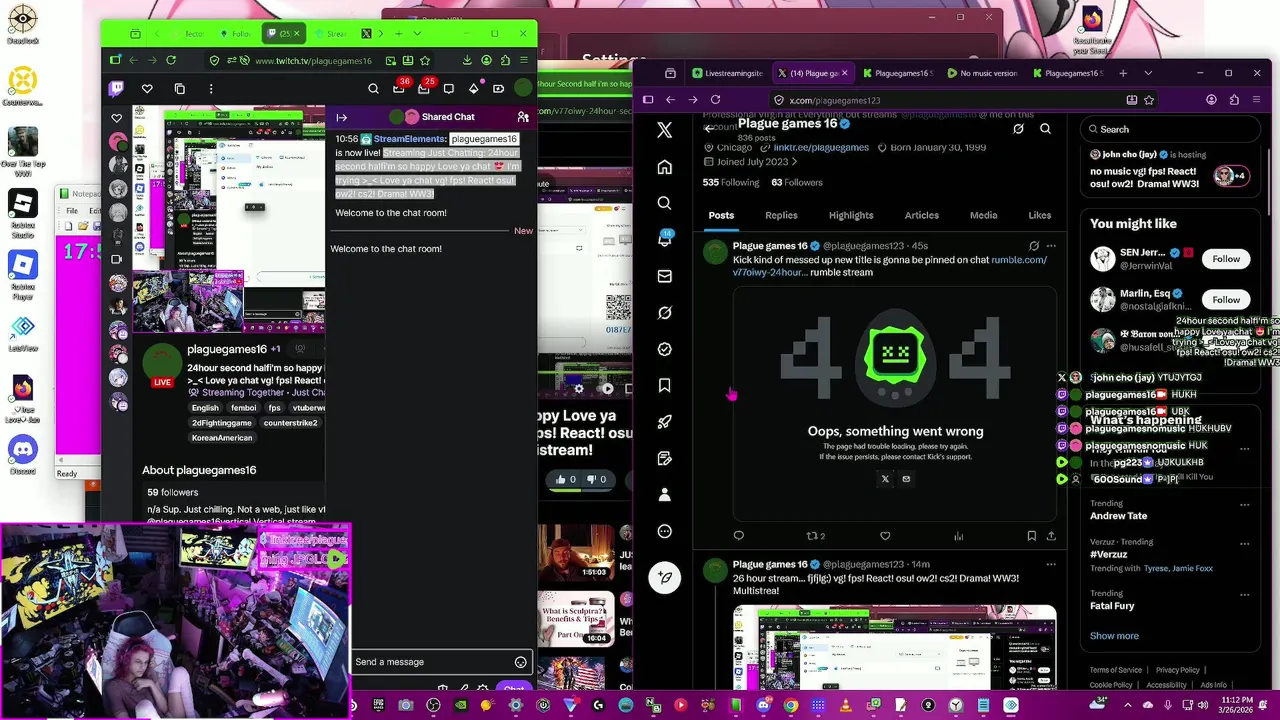Click Show more under trends
1280x720 pixels.
click(1114, 636)
